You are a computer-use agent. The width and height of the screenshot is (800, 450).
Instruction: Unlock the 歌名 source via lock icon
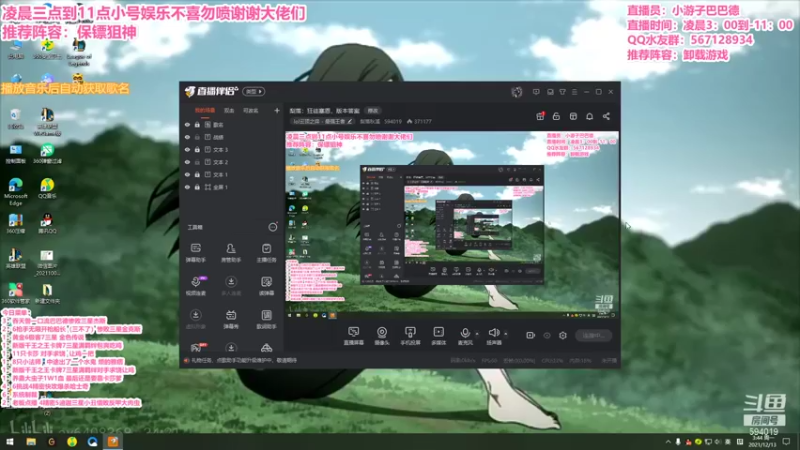pyautogui.click(x=197, y=124)
